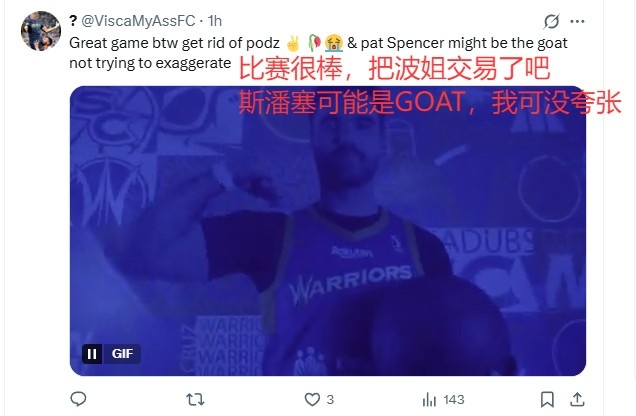This screenshot has width=636, height=416.
Task: Open the author's profile avatar
Action: click(x=41, y=31)
